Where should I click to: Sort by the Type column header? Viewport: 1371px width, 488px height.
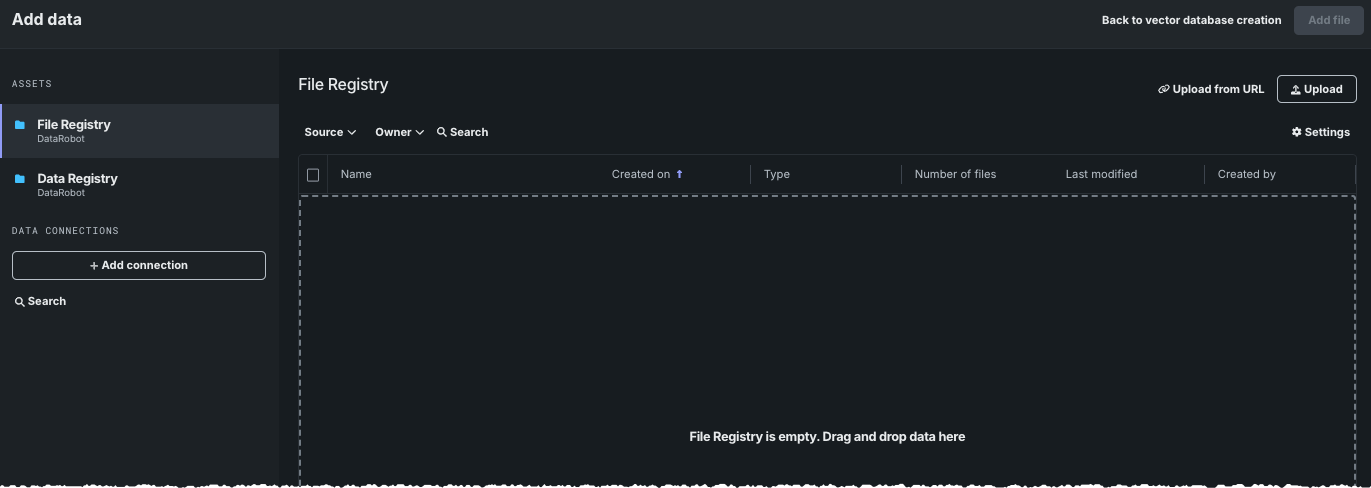tap(777, 174)
